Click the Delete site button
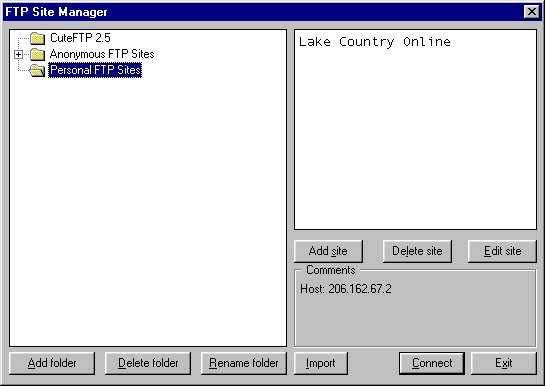The height and width of the screenshot is (386, 545). pyautogui.click(x=417, y=251)
